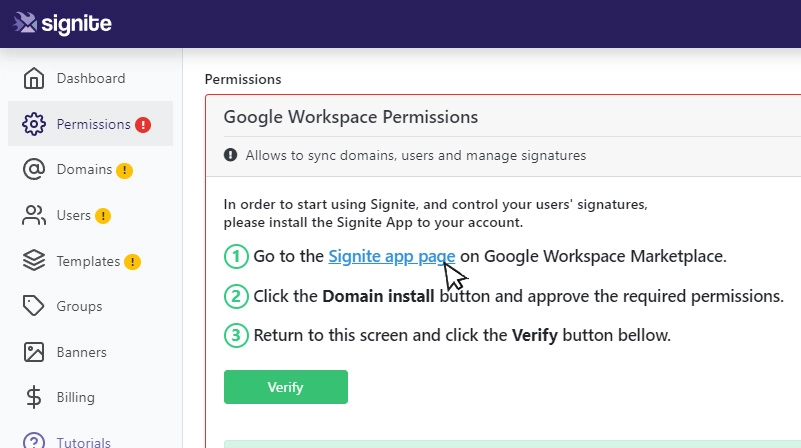Viewport: 801px width, 448px height.
Task: Open Dashboard via its house icon
Action: [34, 78]
